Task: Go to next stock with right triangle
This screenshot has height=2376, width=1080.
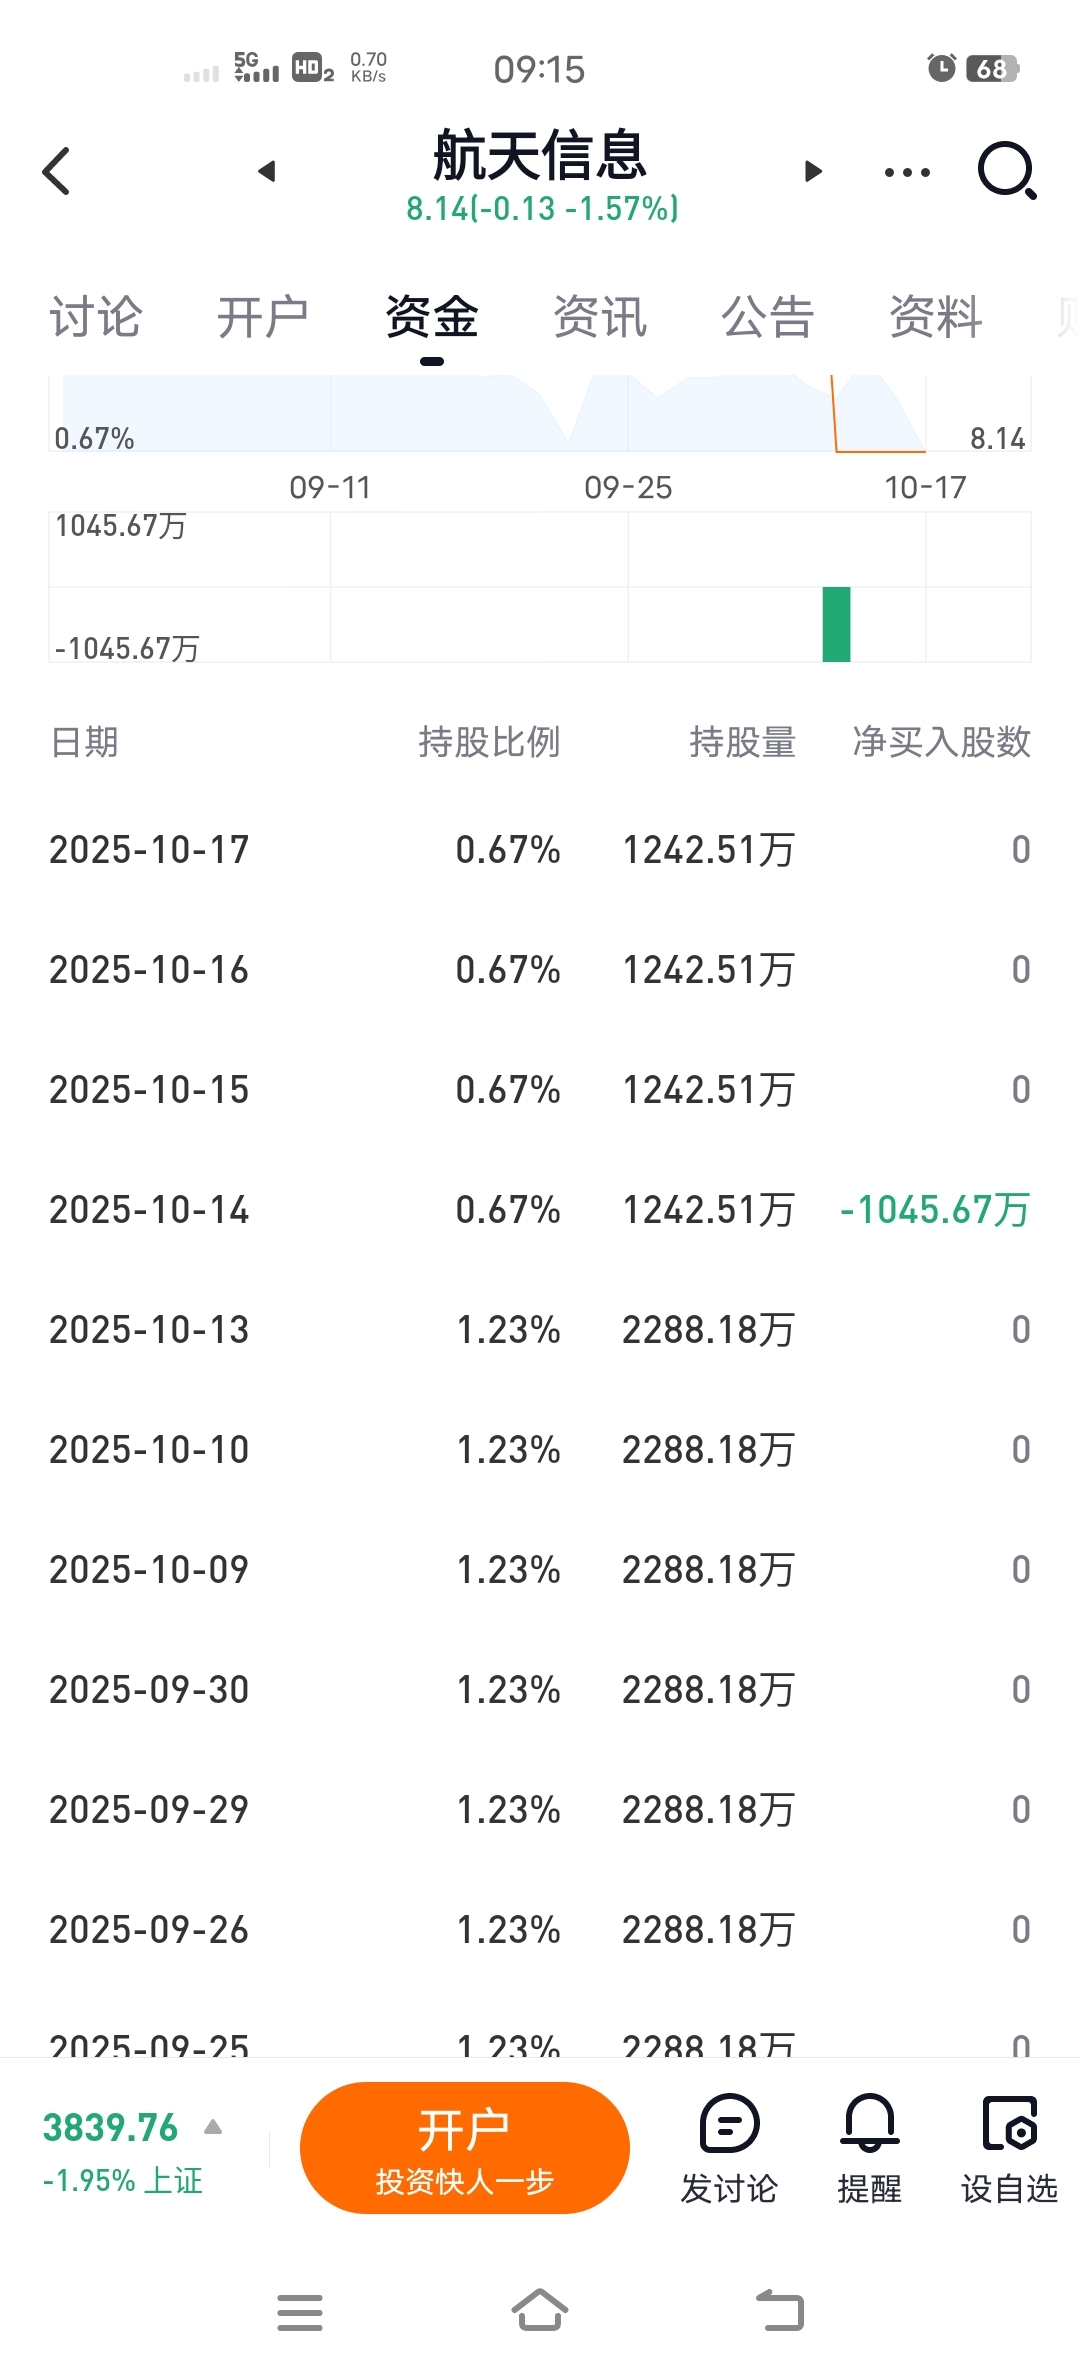Action: 813,171
